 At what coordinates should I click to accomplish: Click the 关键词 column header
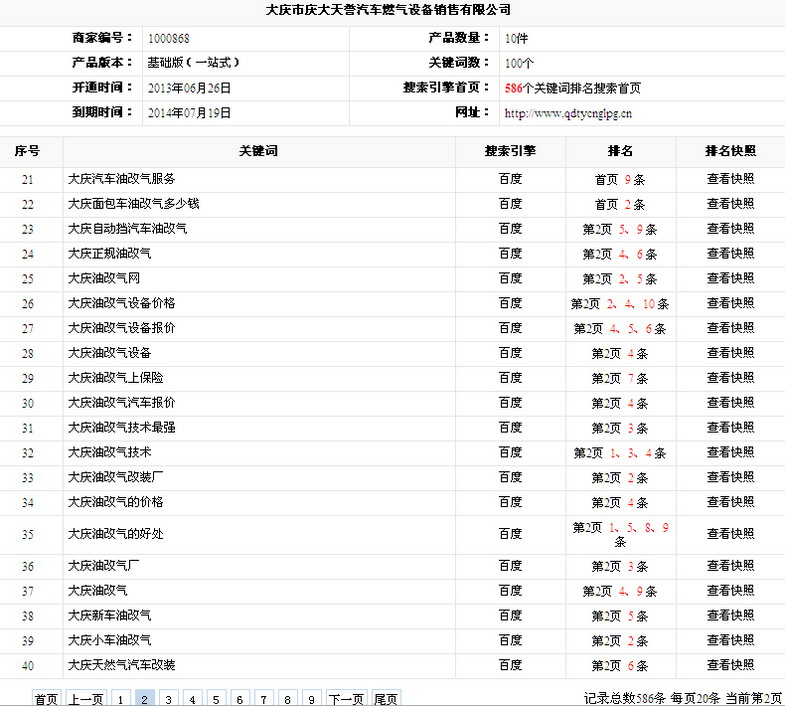tap(258, 151)
